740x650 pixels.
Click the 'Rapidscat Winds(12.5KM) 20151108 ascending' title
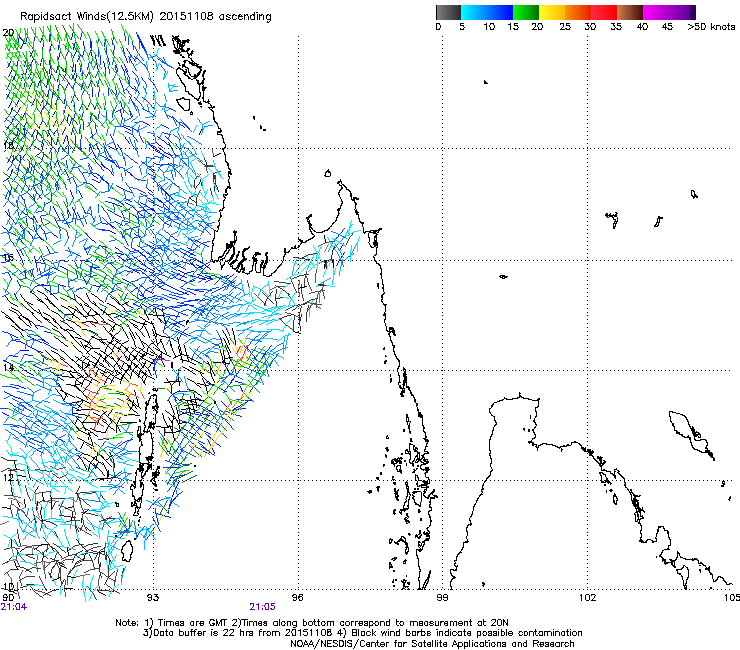(x=146, y=17)
